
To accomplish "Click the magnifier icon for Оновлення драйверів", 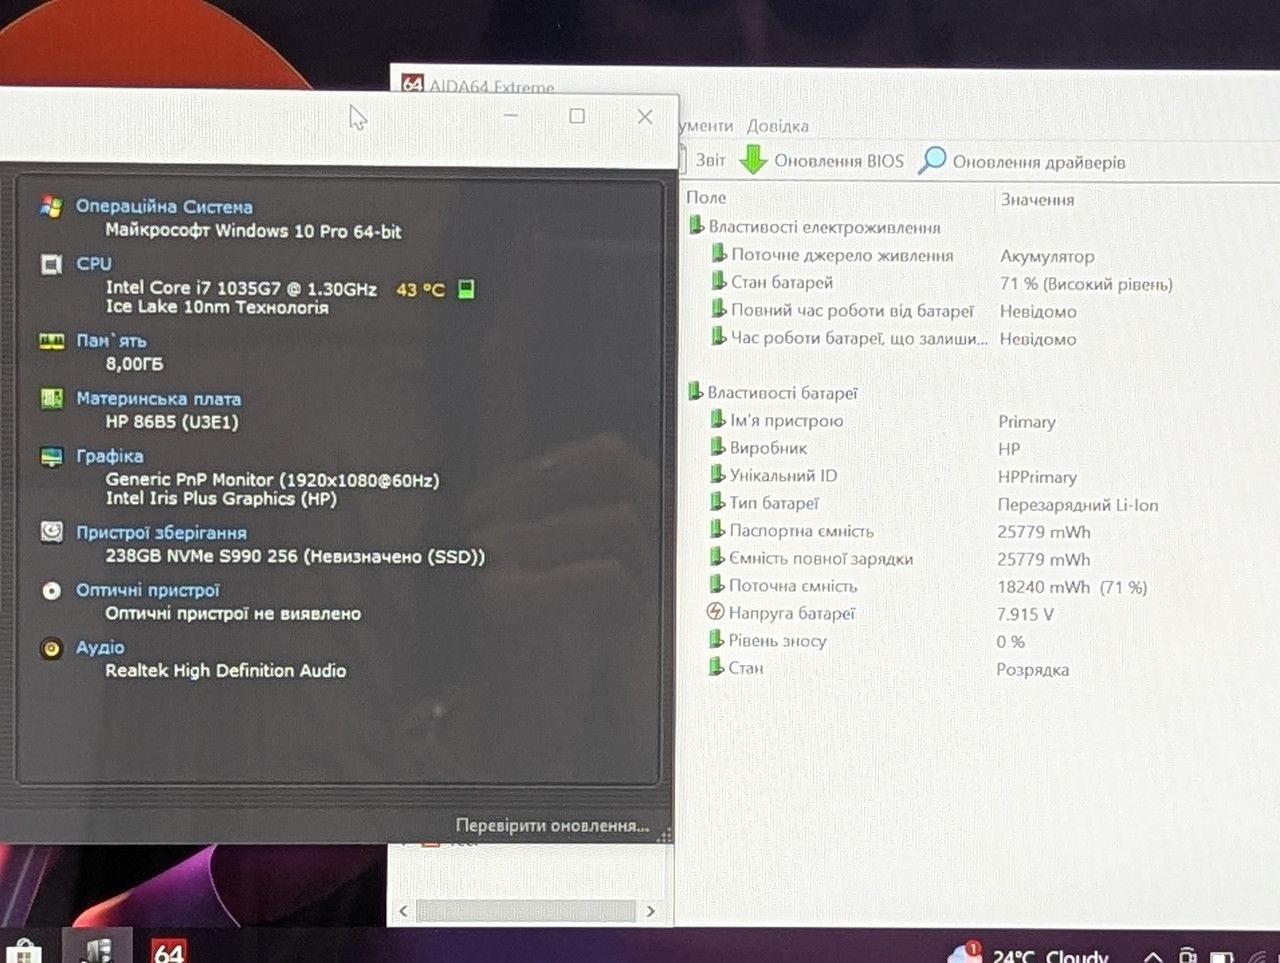I will pos(931,160).
